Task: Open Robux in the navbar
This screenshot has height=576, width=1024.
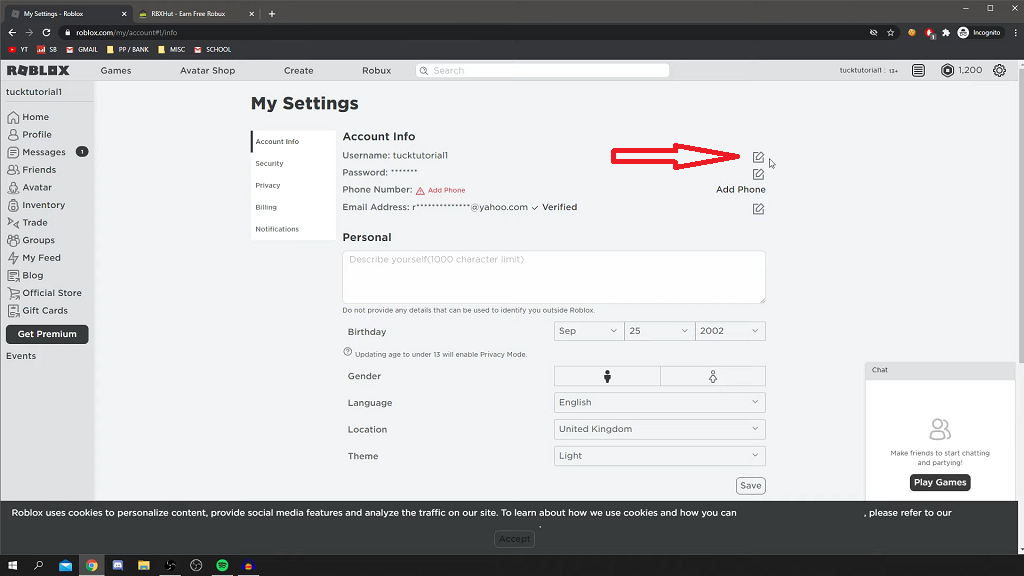Action: pyautogui.click(x=376, y=71)
